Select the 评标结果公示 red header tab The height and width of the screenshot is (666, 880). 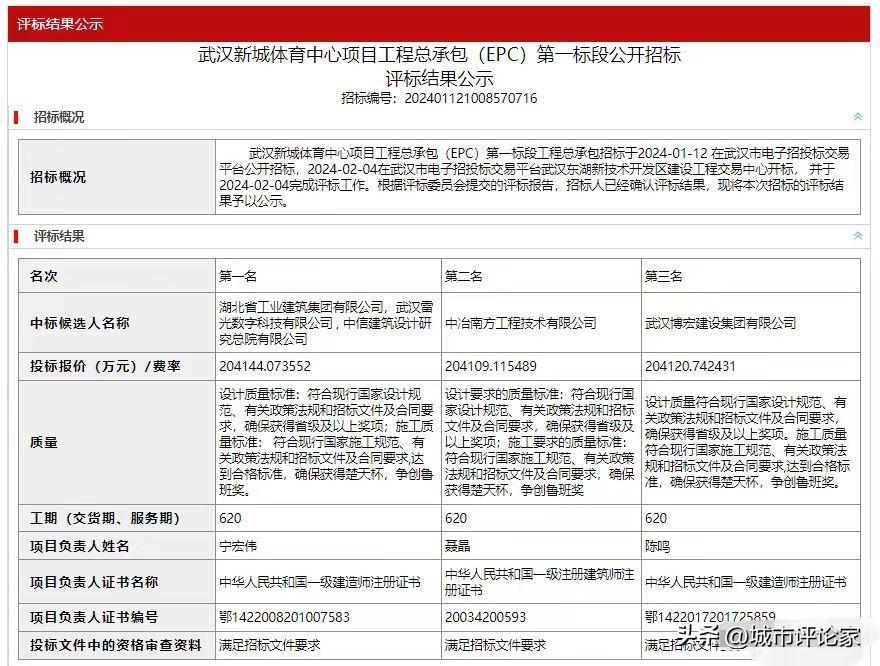[60, 24]
